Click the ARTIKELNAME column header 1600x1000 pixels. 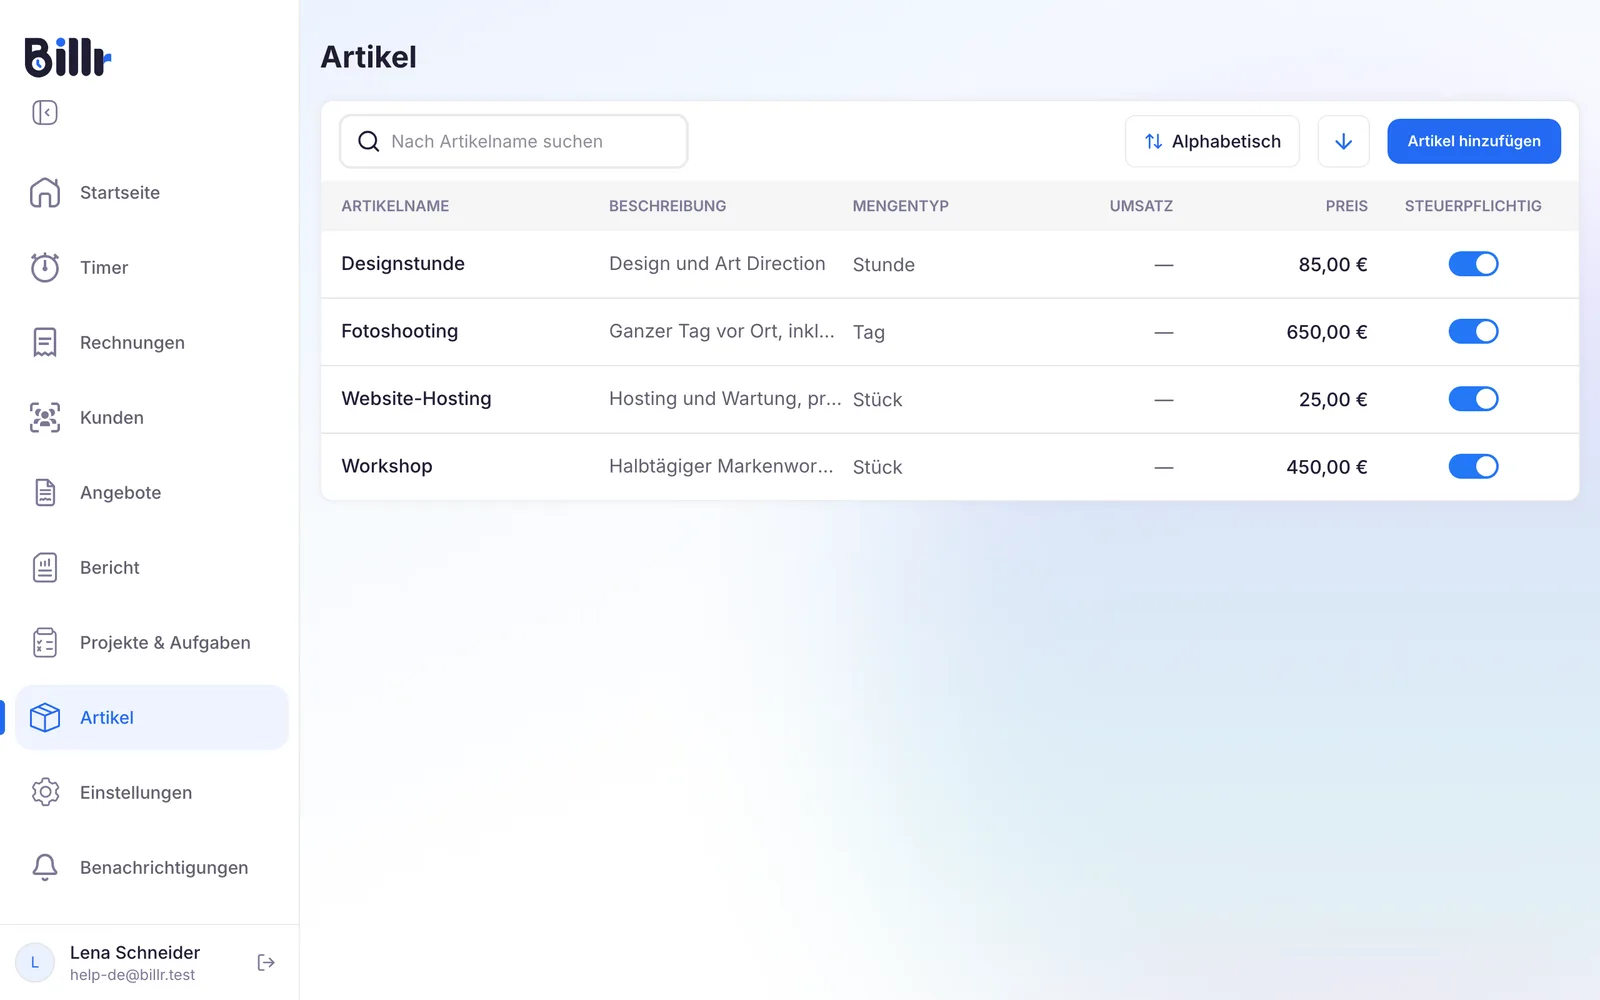395,206
